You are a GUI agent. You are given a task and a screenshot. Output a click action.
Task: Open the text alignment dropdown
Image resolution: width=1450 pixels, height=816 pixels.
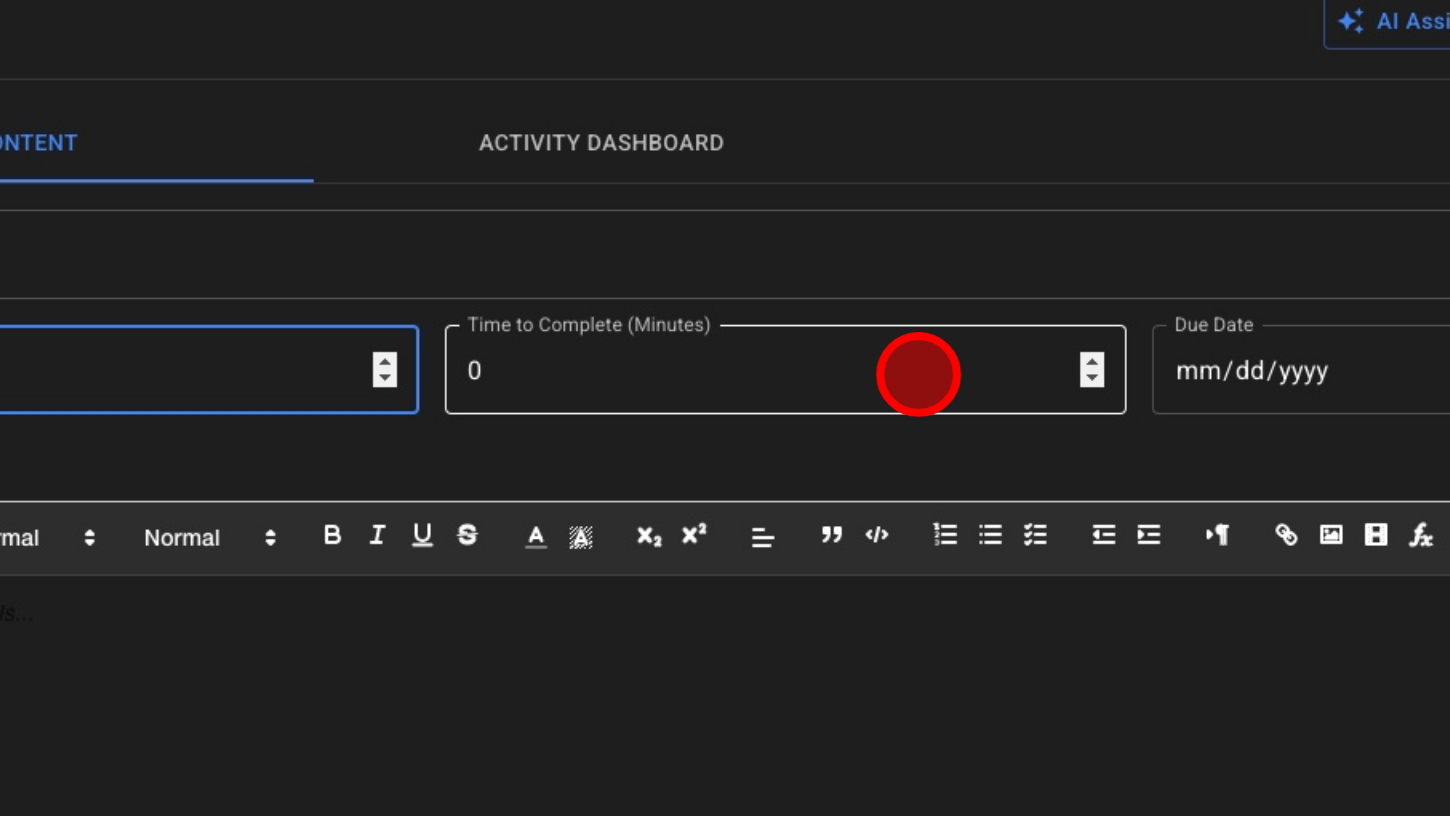pyautogui.click(x=763, y=537)
